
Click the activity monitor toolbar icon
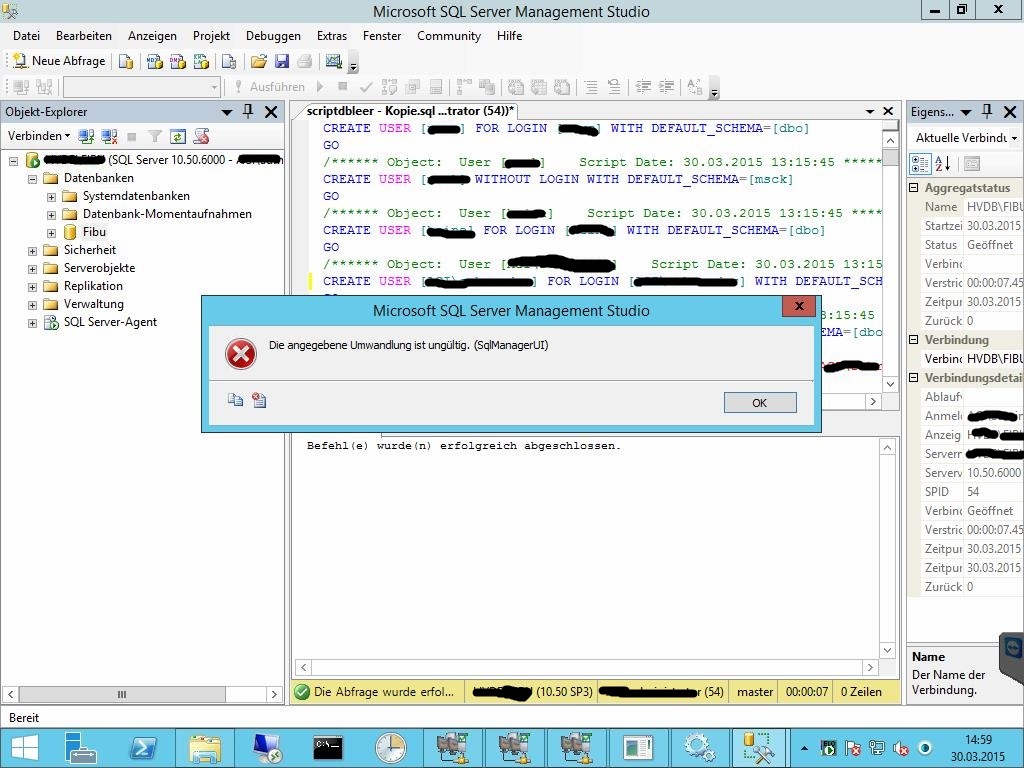(334, 61)
